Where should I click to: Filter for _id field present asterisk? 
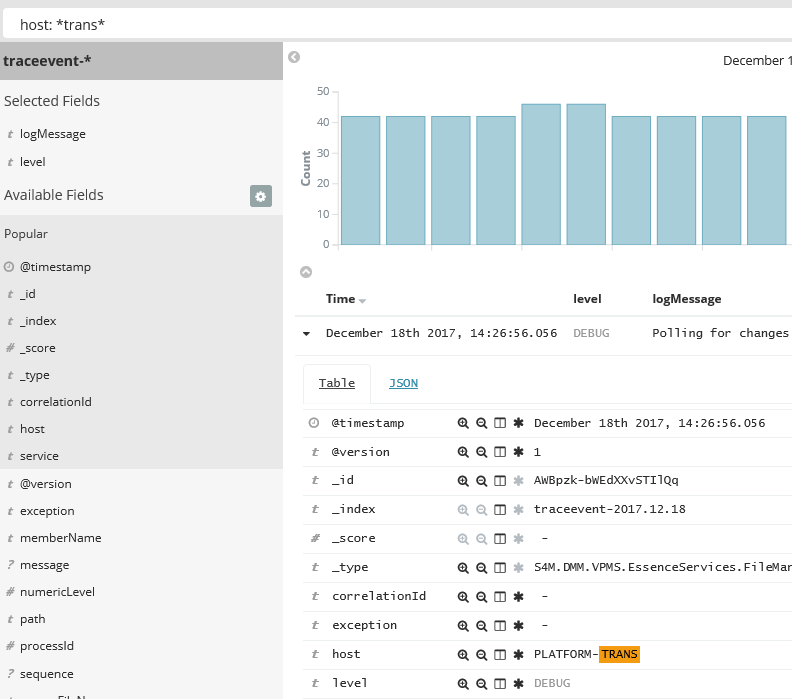518,481
